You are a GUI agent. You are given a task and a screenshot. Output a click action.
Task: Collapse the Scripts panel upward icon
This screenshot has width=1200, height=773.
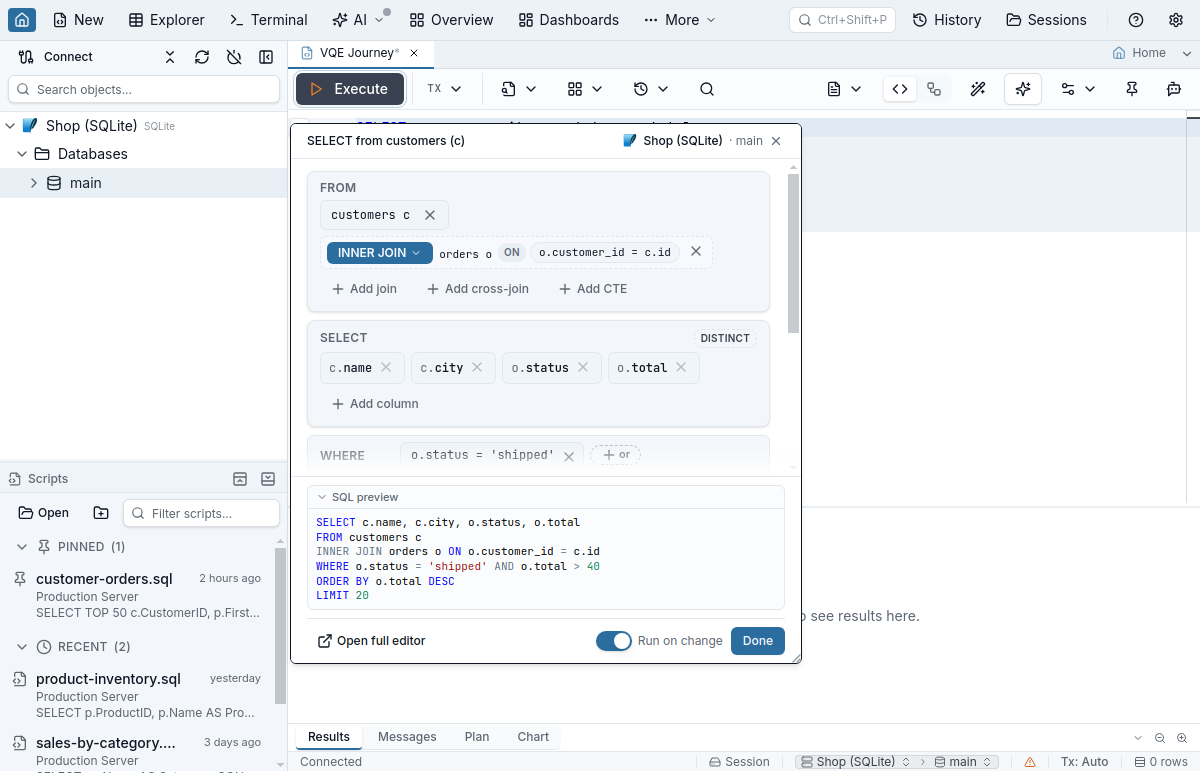[x=240, y=479]
